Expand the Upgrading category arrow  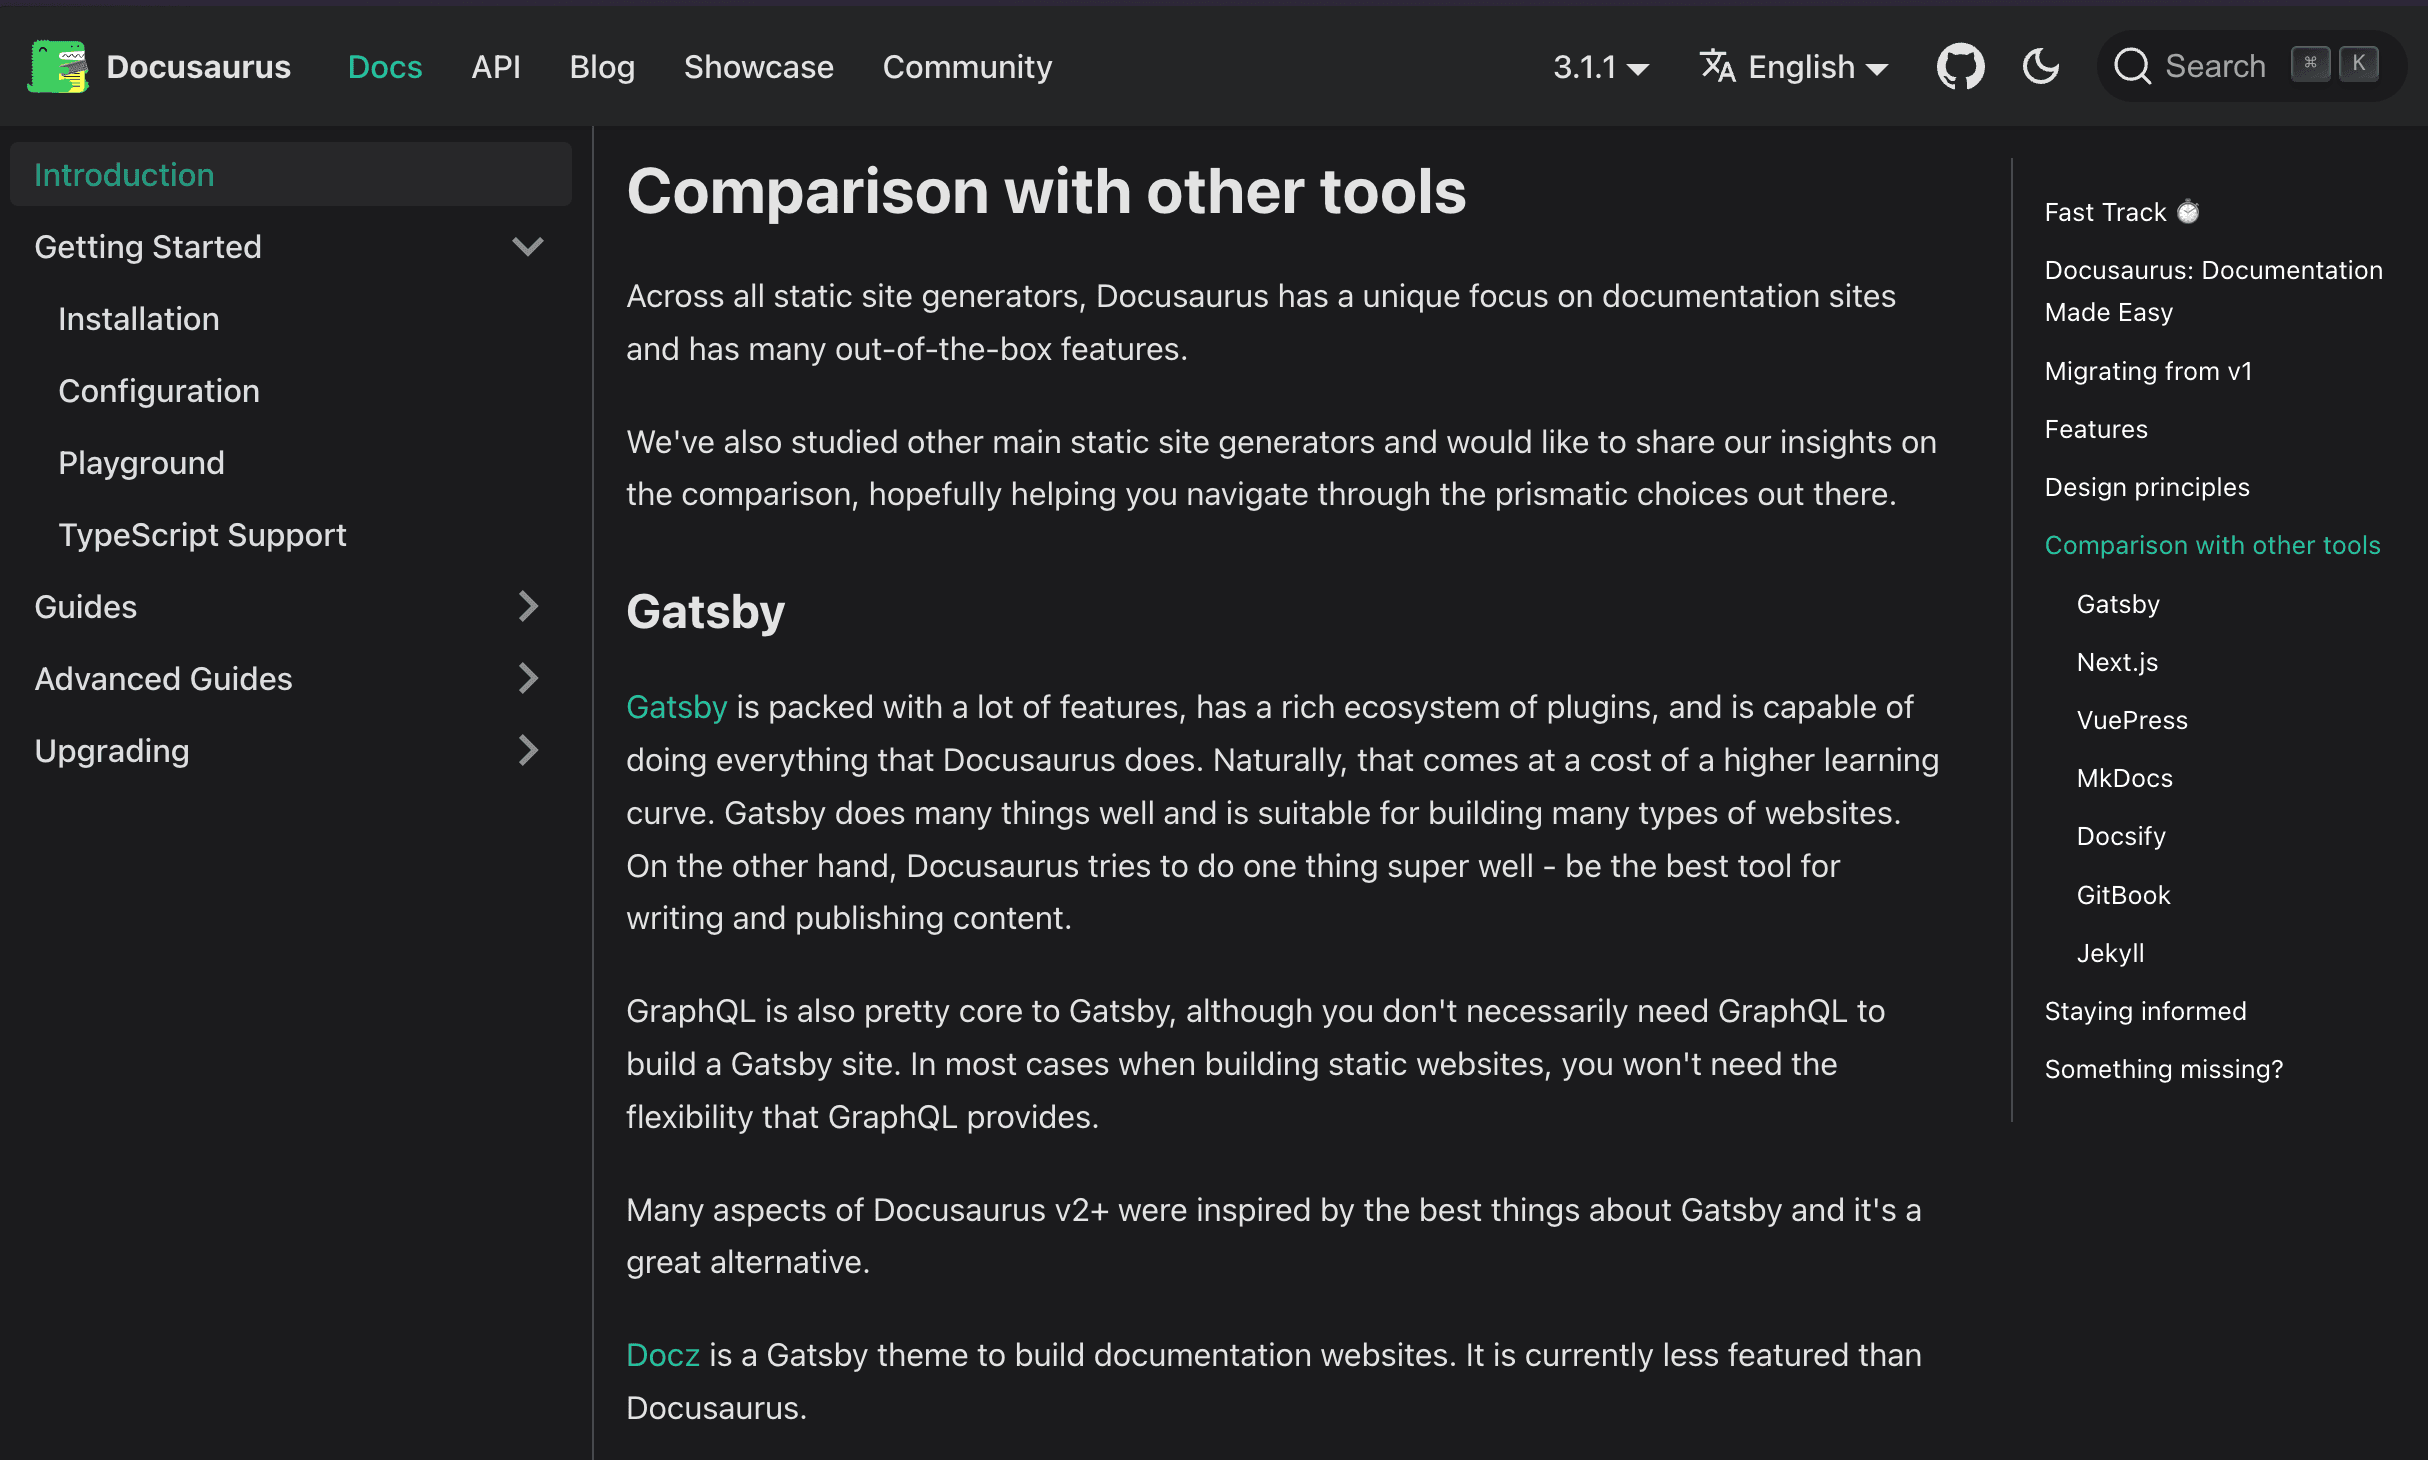528,750
